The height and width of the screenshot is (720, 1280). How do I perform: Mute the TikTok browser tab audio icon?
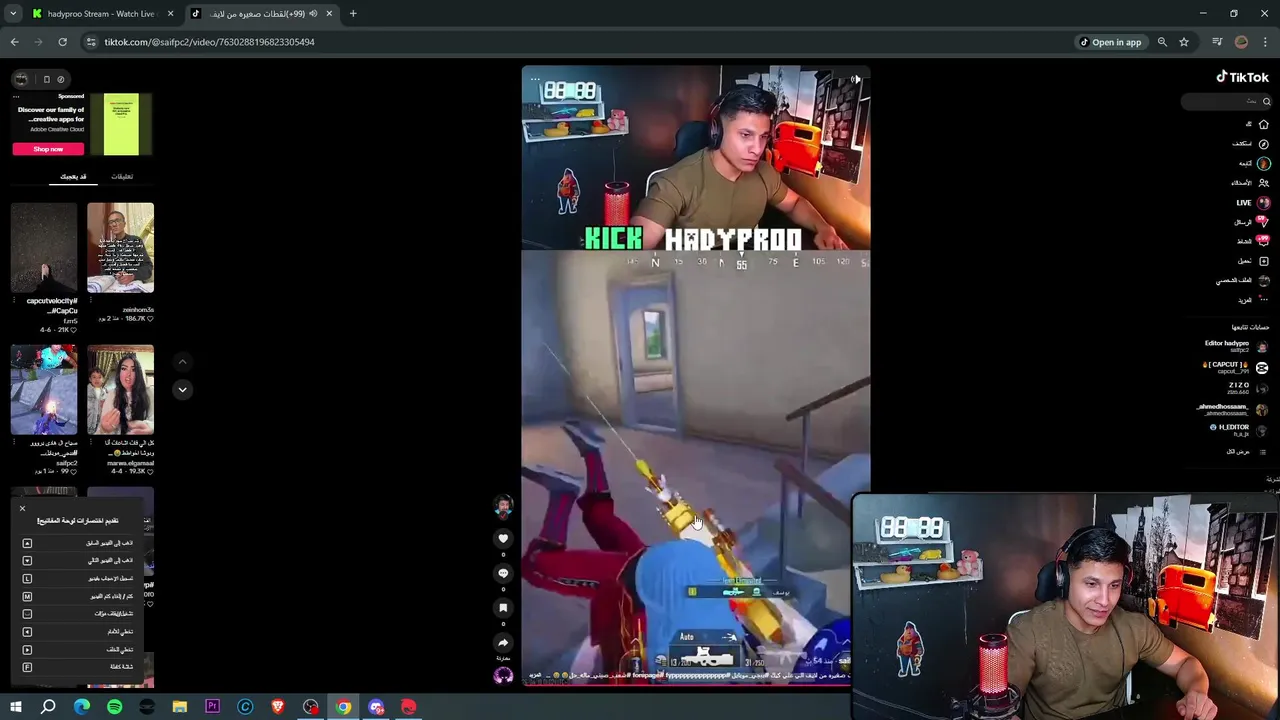coord(313,14)
